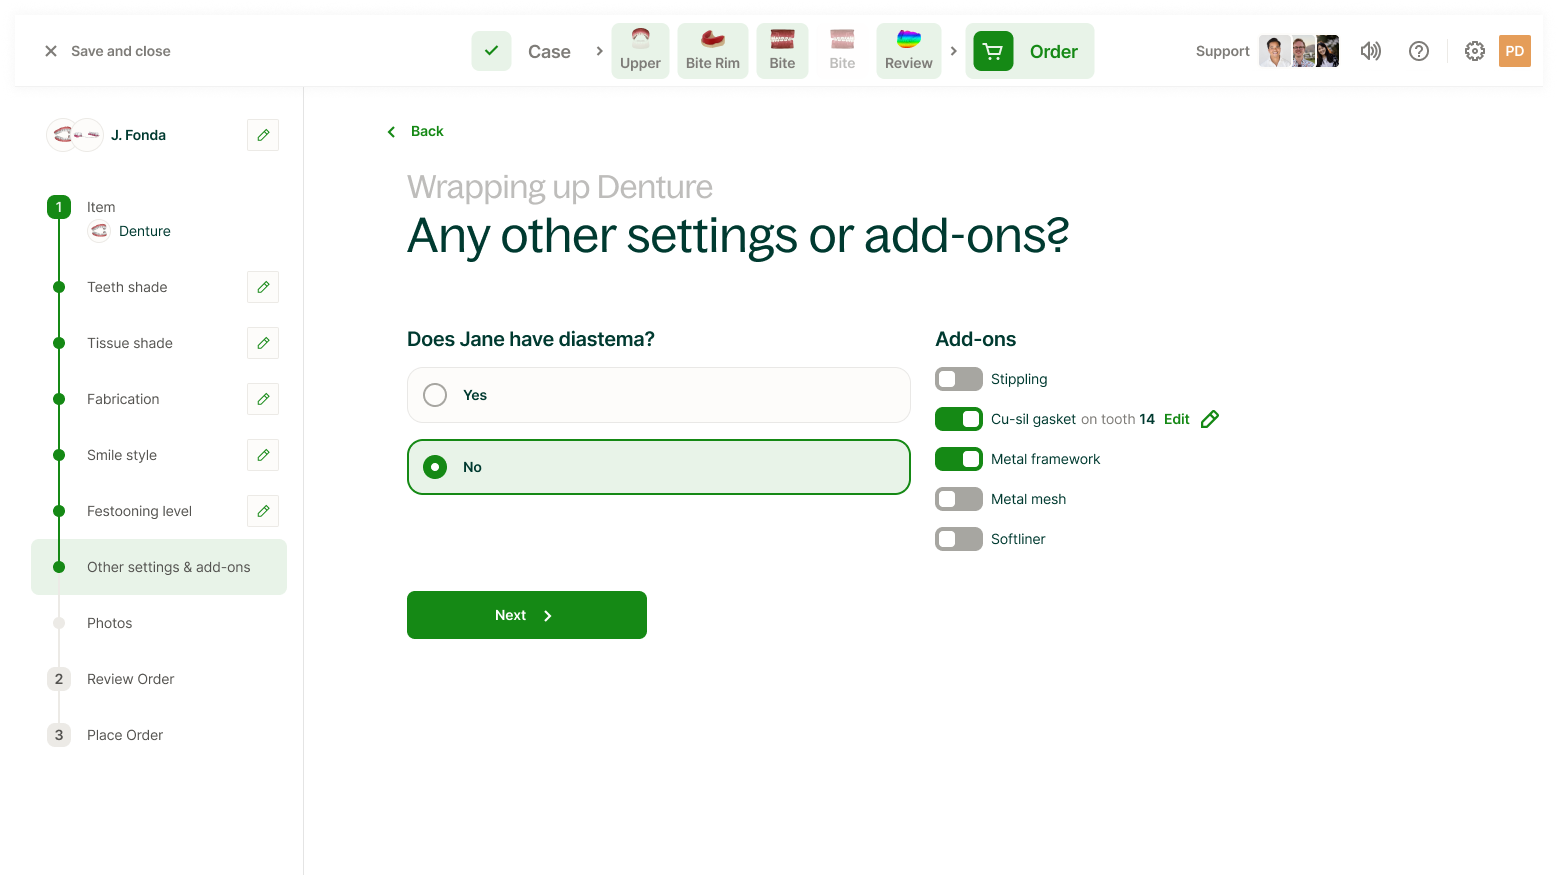This screenshot has height=879, width=1558.
Task: Click the pencil icon beside Fabrication
Action: pyautogui.click(x=263, y=399)
